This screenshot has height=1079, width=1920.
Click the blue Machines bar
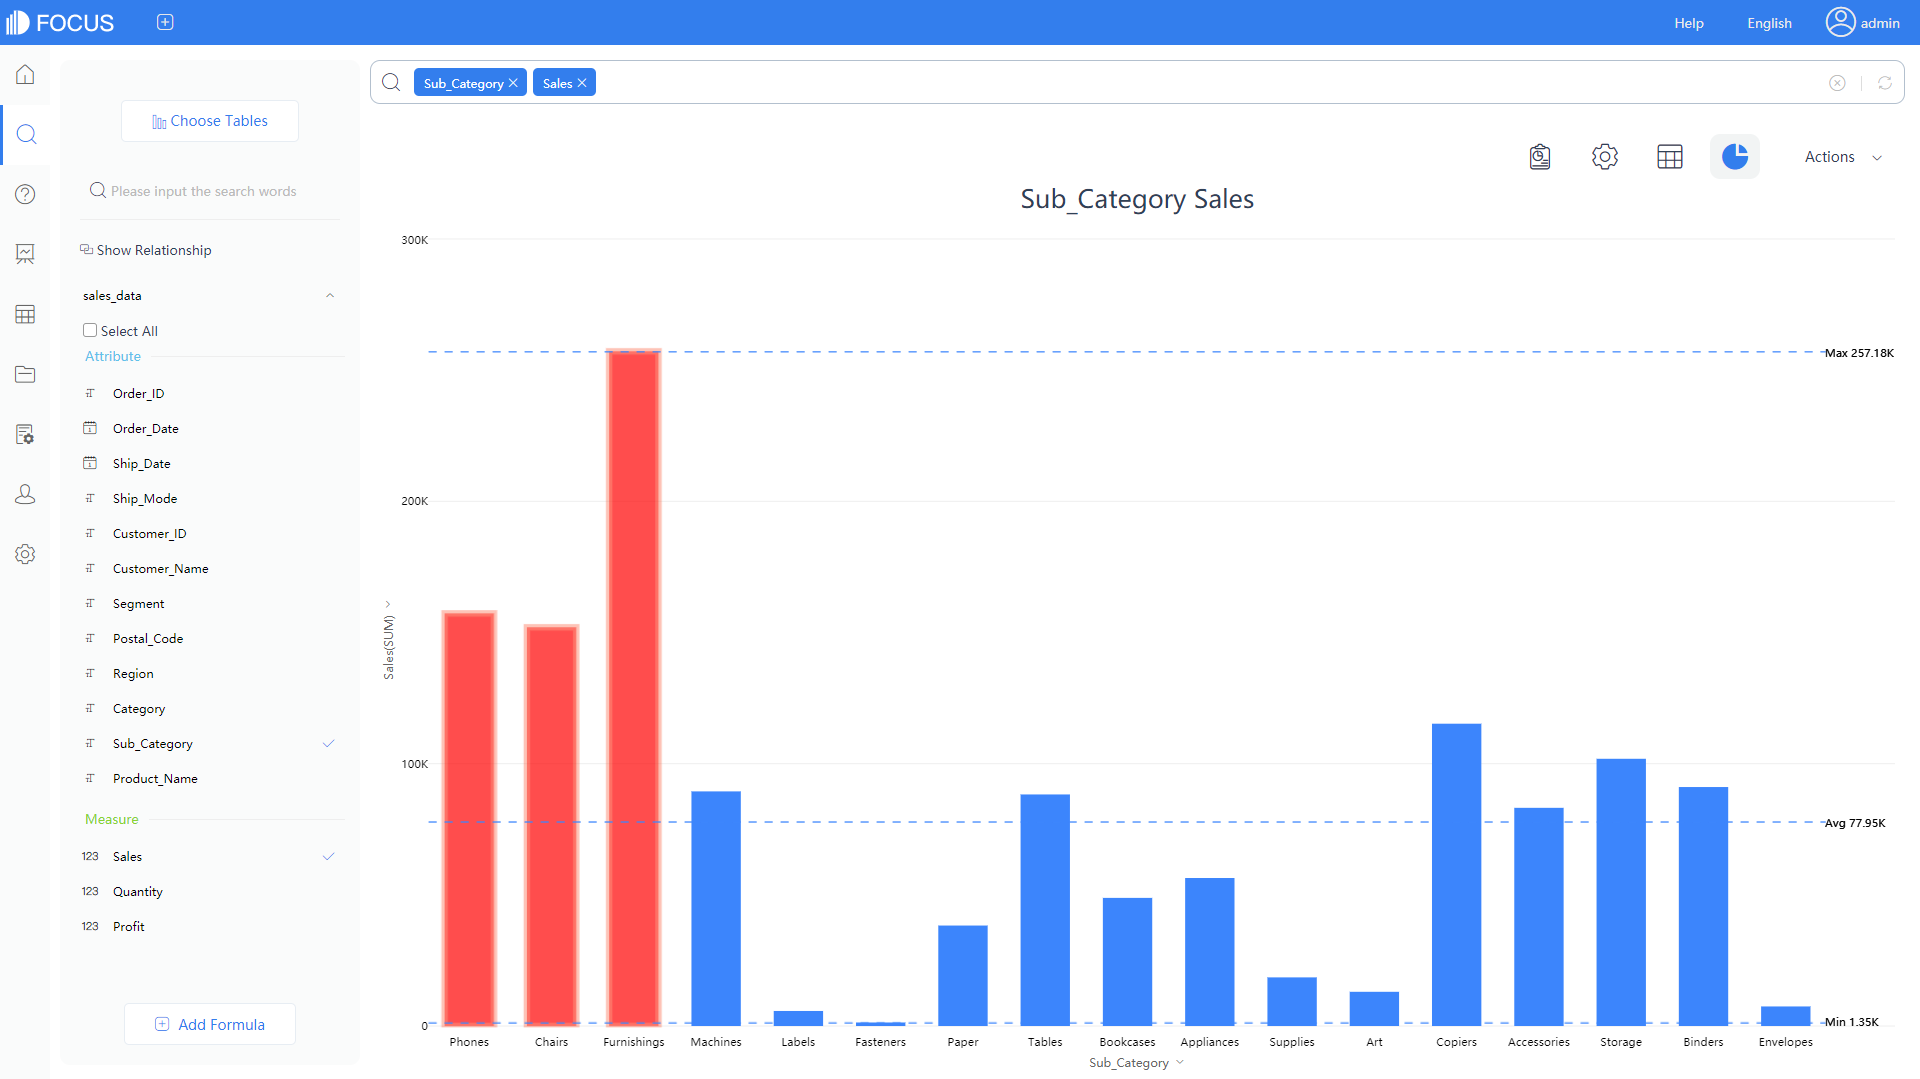point(716,909)
